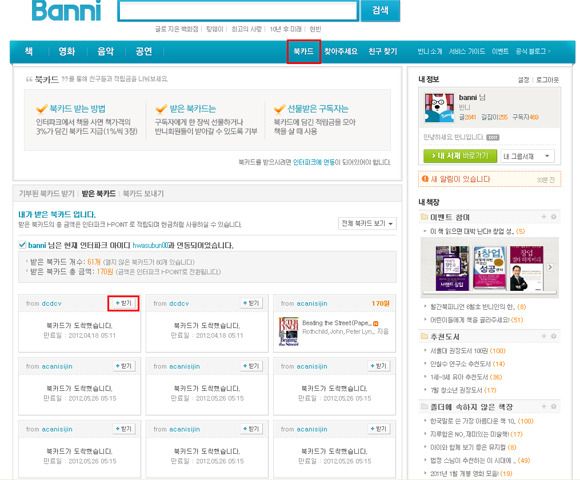Open the 공연 navigation menu

click(x=144, y=51)
